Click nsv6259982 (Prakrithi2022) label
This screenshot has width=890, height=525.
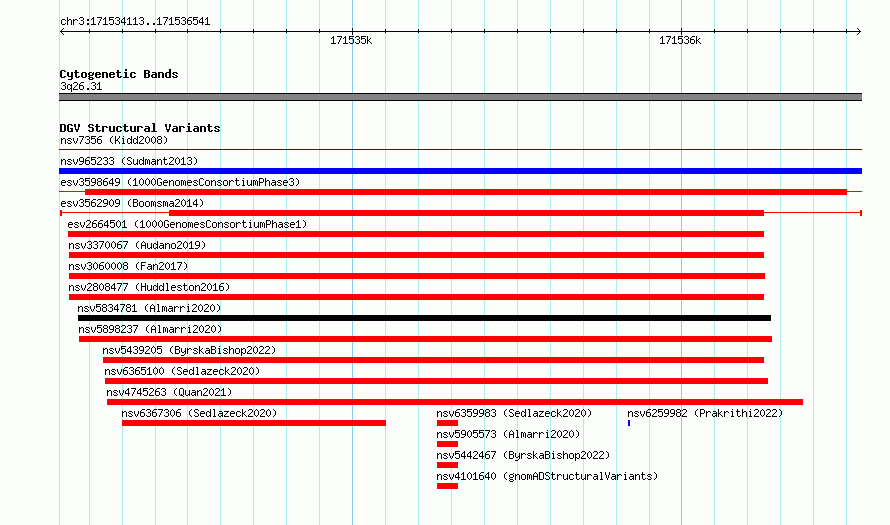pyautogui.click(x=704, y=413)
